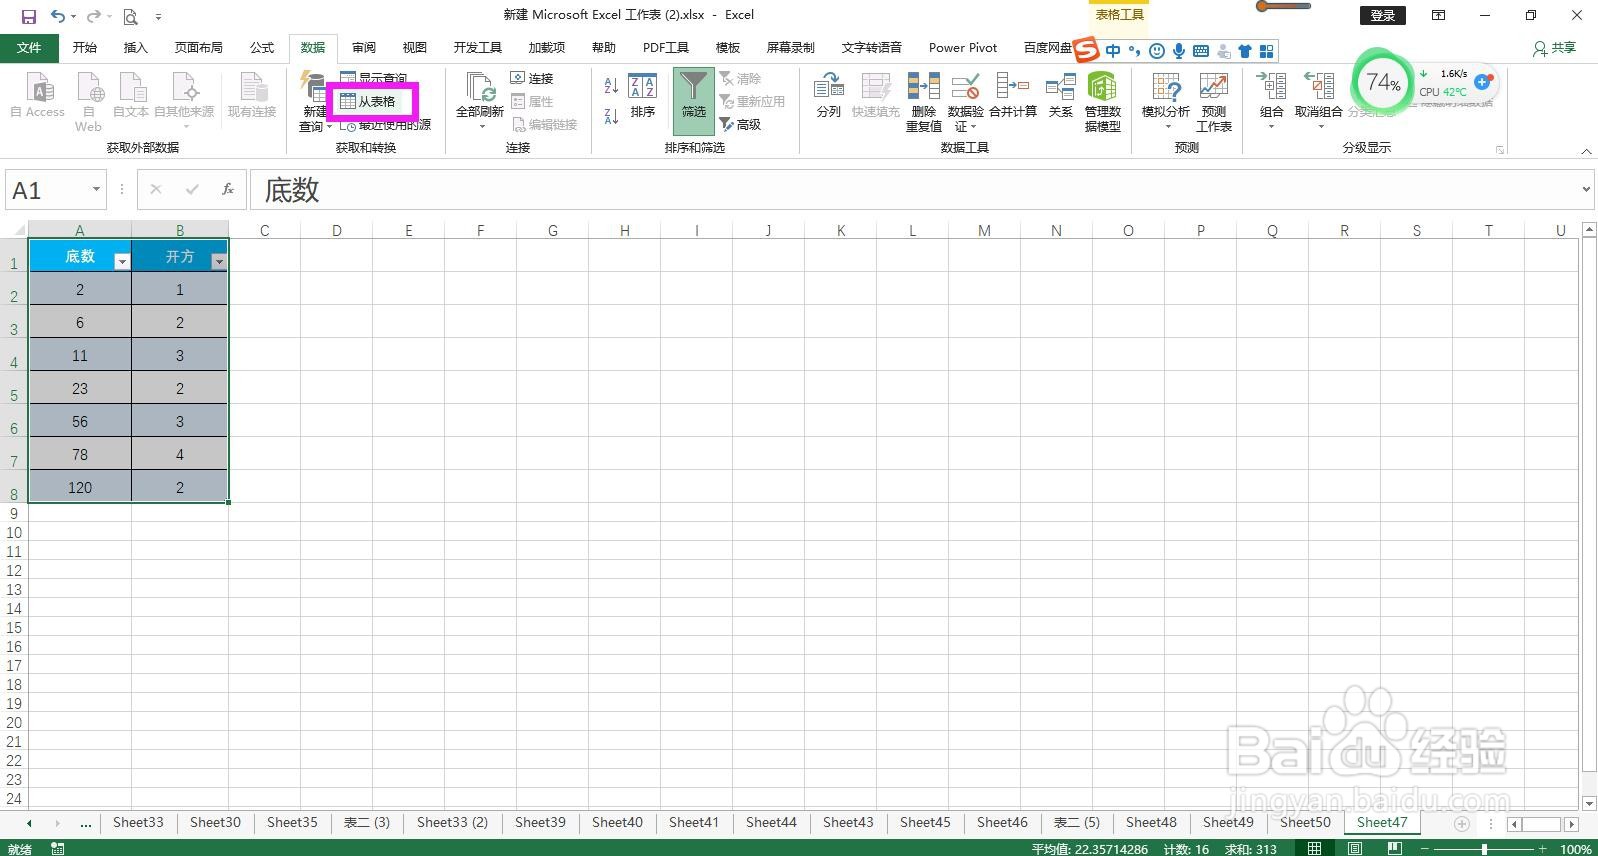
Task: Switch to Power Pivot ribbon tab
Action: click(x=963, y=47)
